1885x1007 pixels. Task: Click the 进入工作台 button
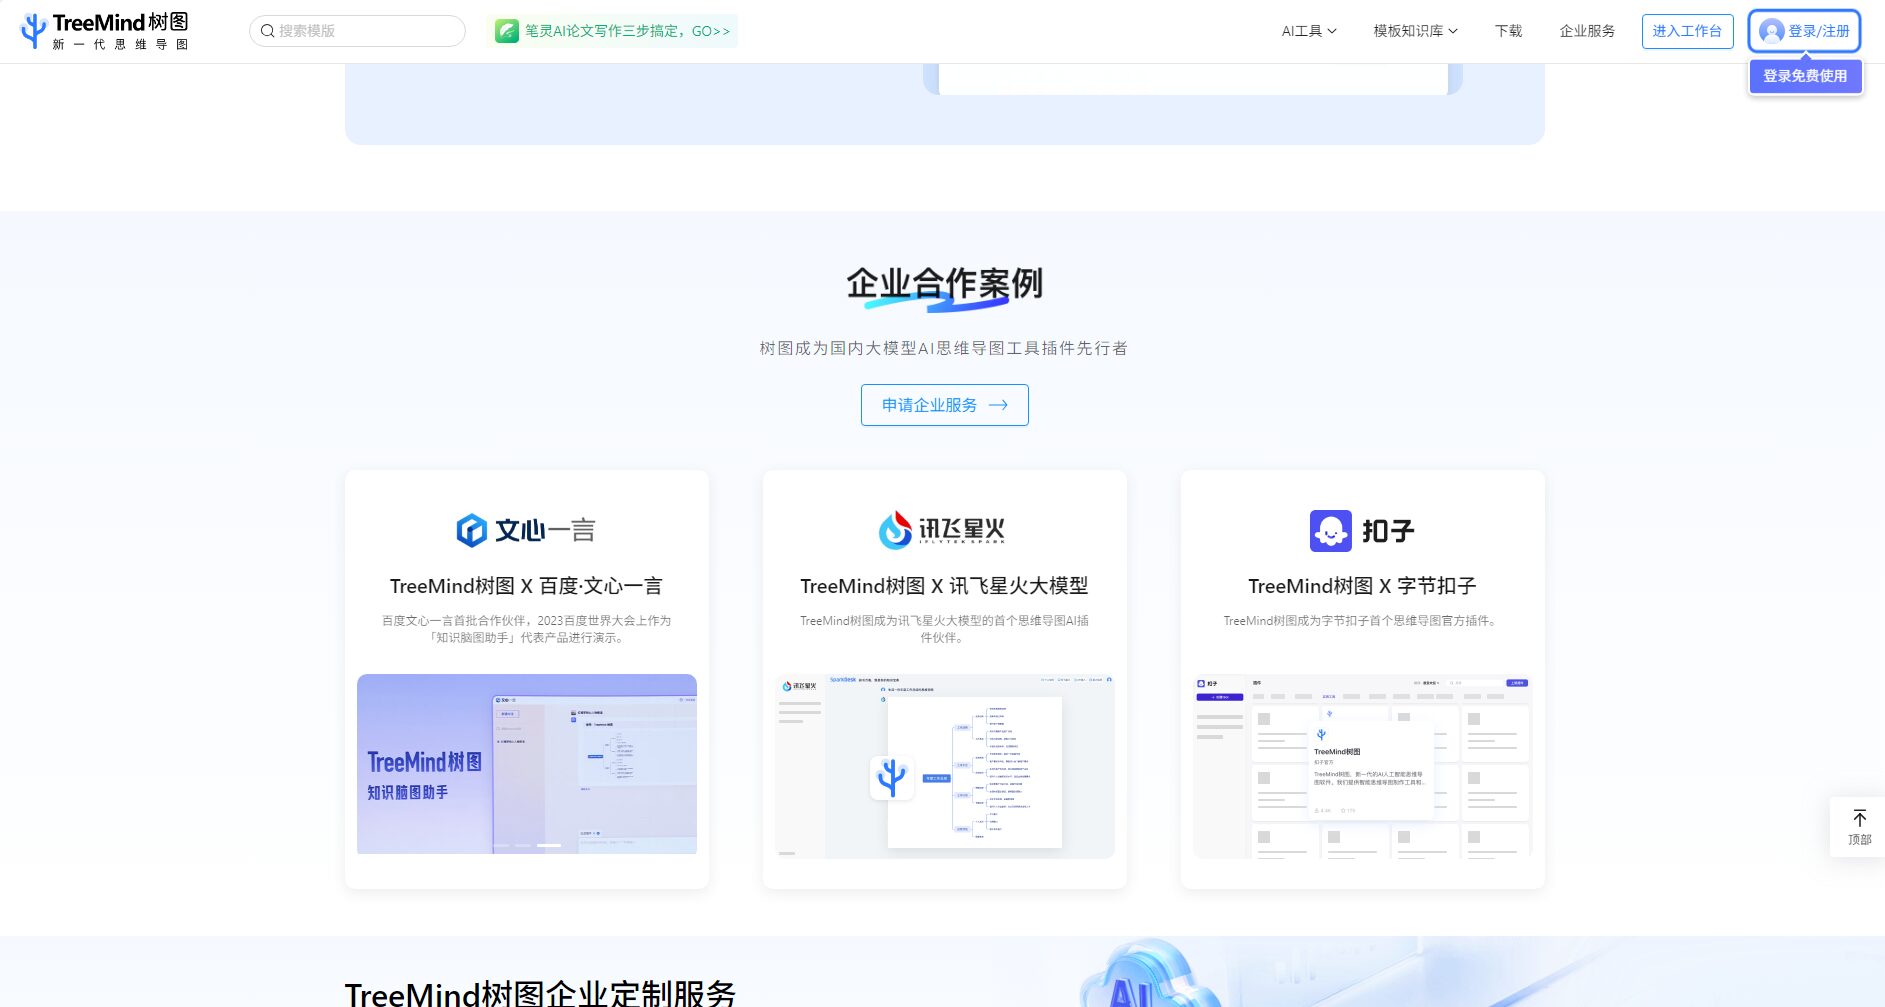pos(1686,31)
